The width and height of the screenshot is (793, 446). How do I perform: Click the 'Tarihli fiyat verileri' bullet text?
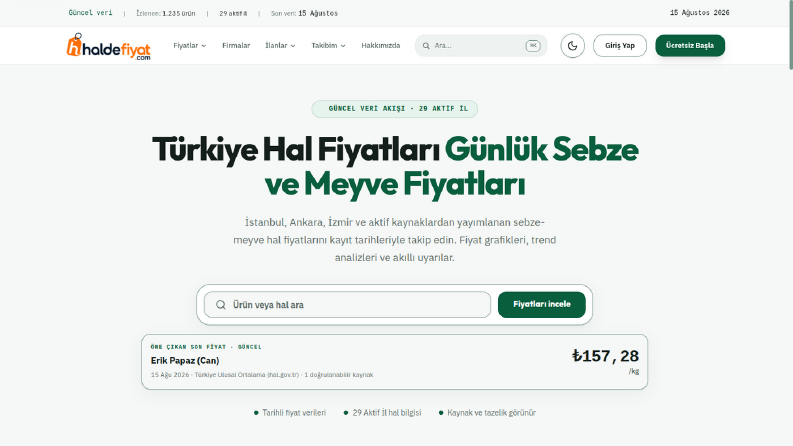click(x=294, y=413)
